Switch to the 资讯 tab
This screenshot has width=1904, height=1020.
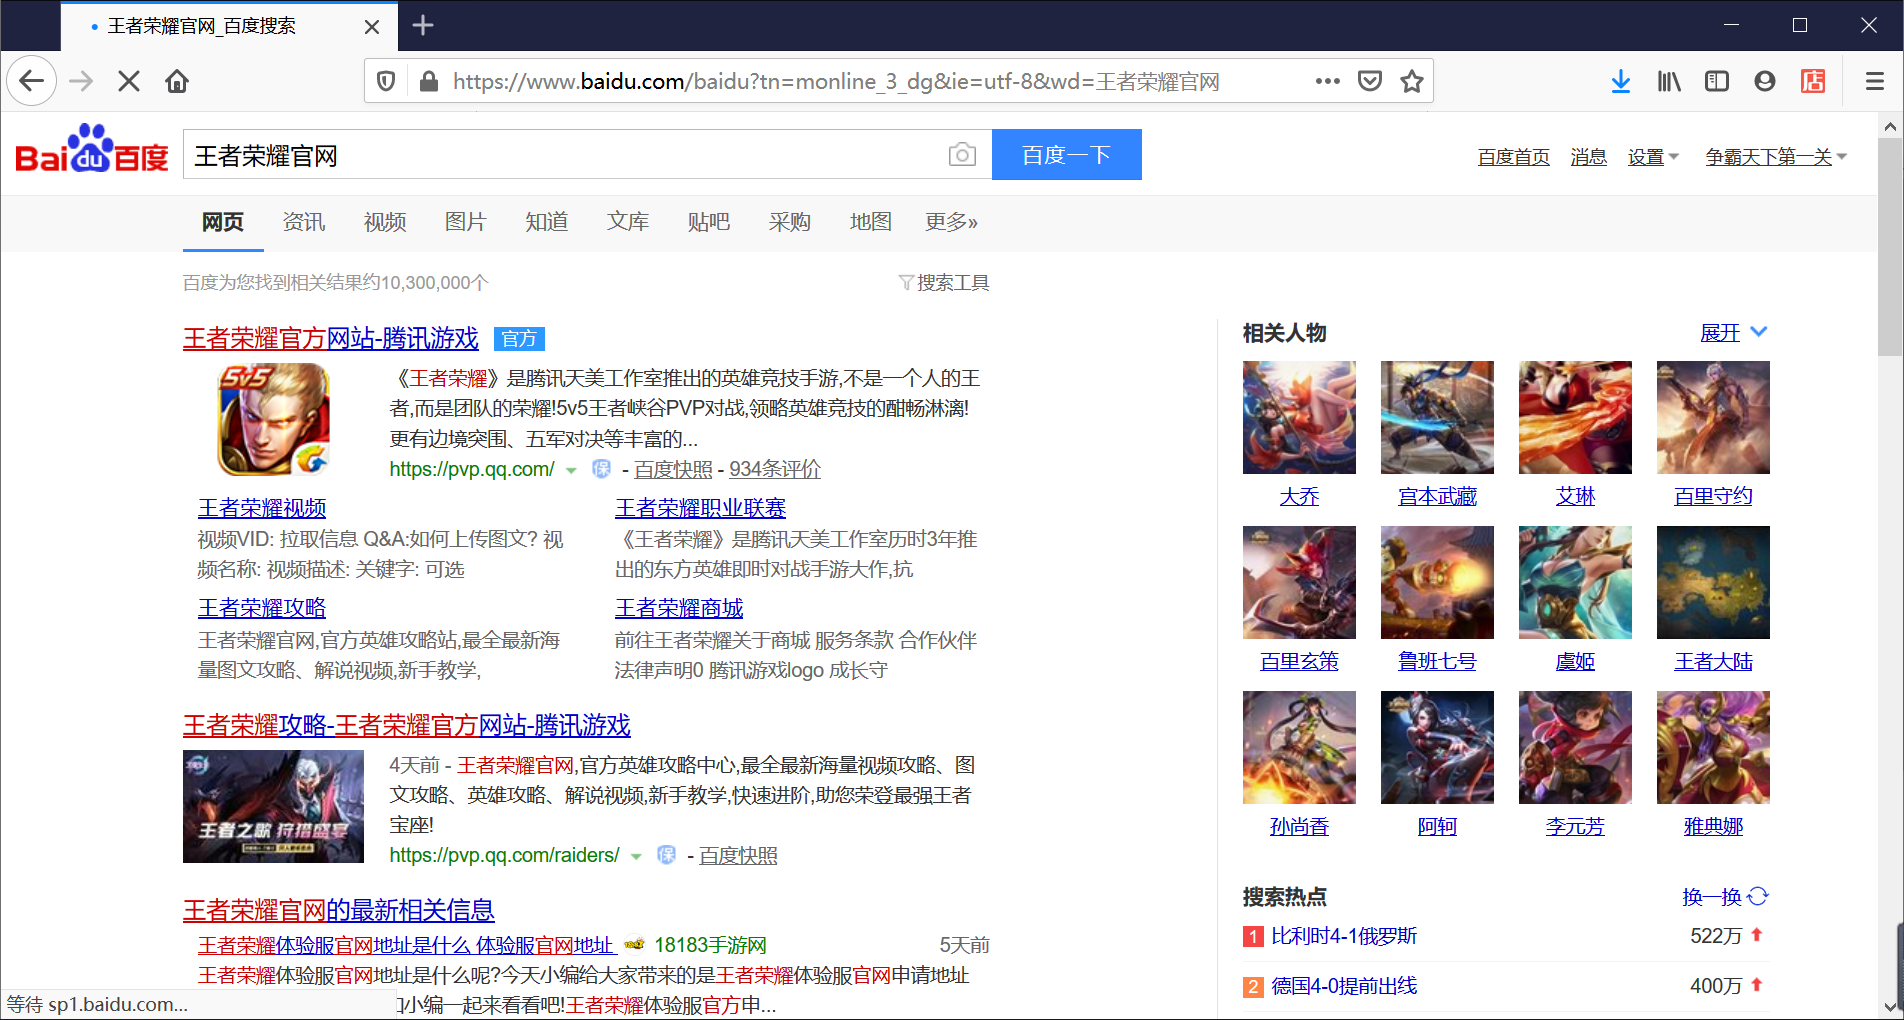coord(304,222)
